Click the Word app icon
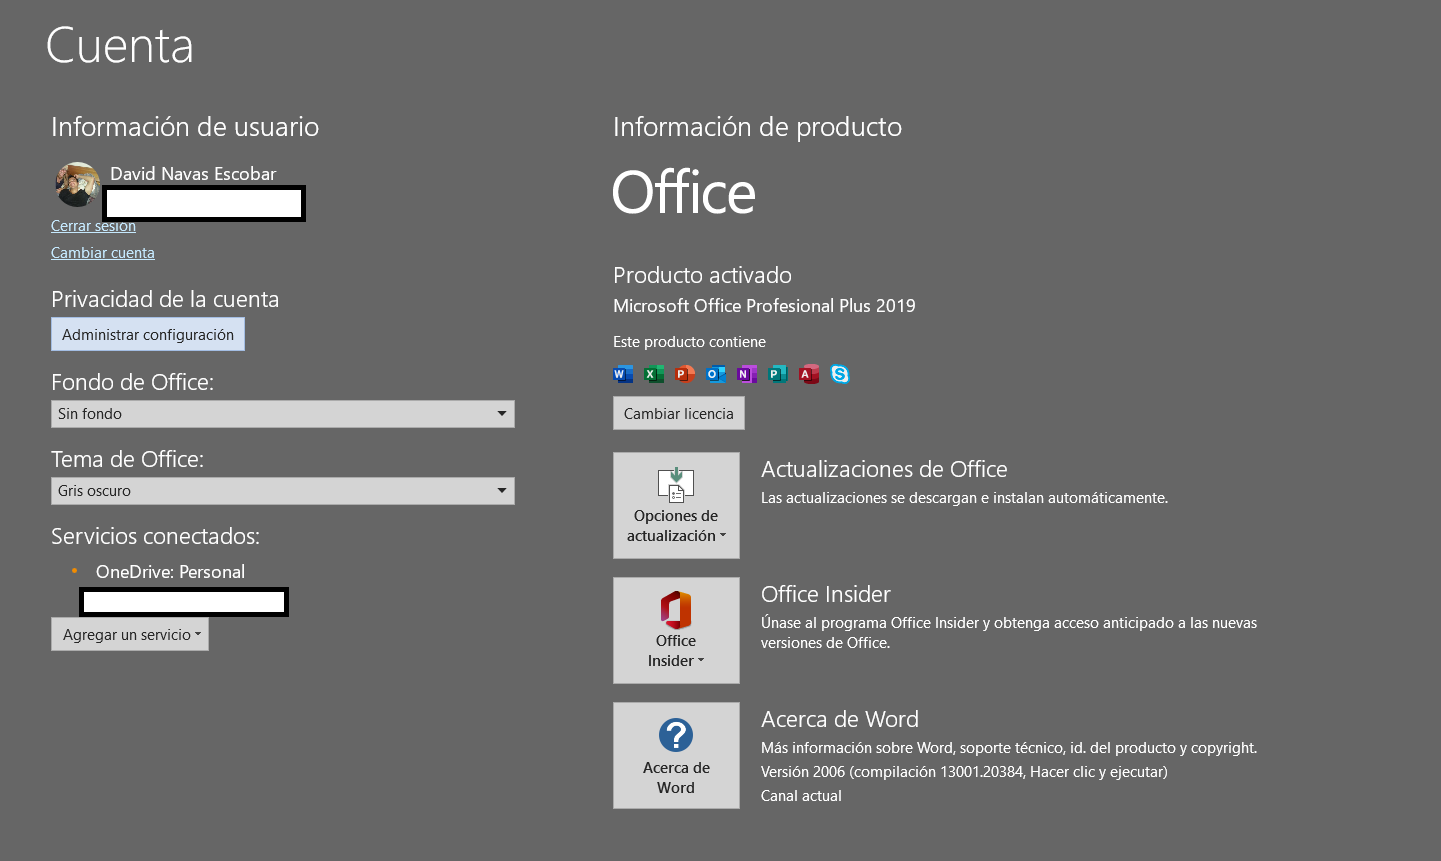 tap(623, 374)
